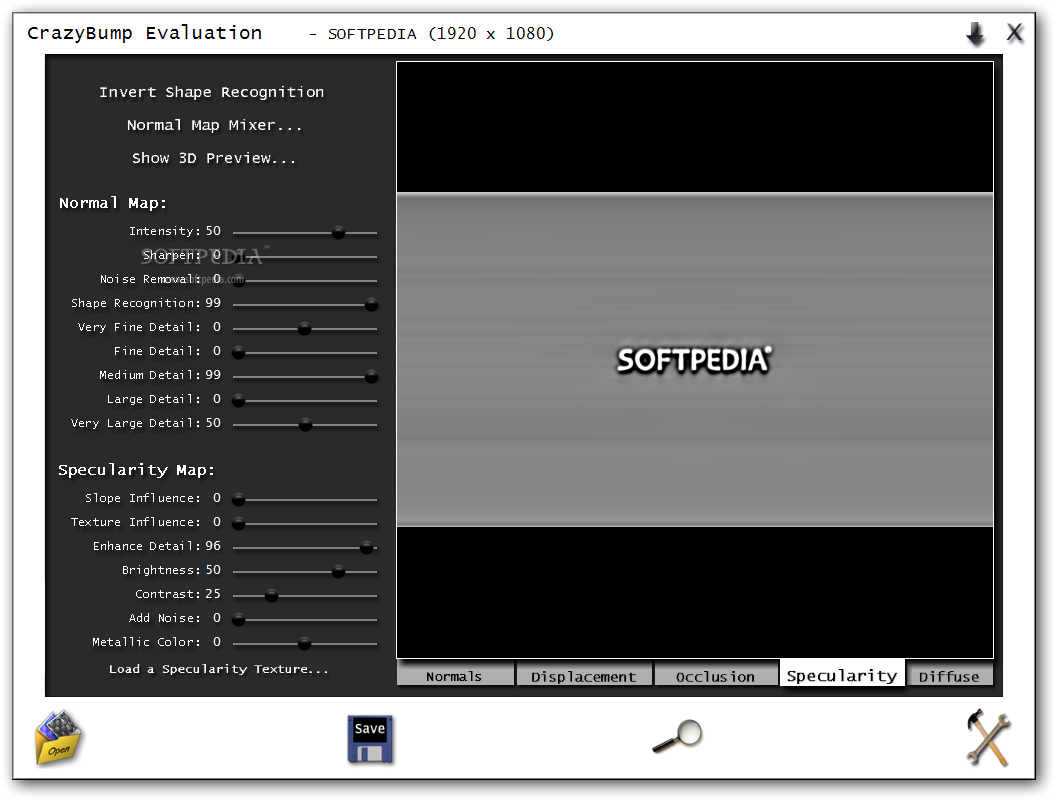Click the Very Large Detail slider handle
The image size is (1056, 800).
click(305, 425)
